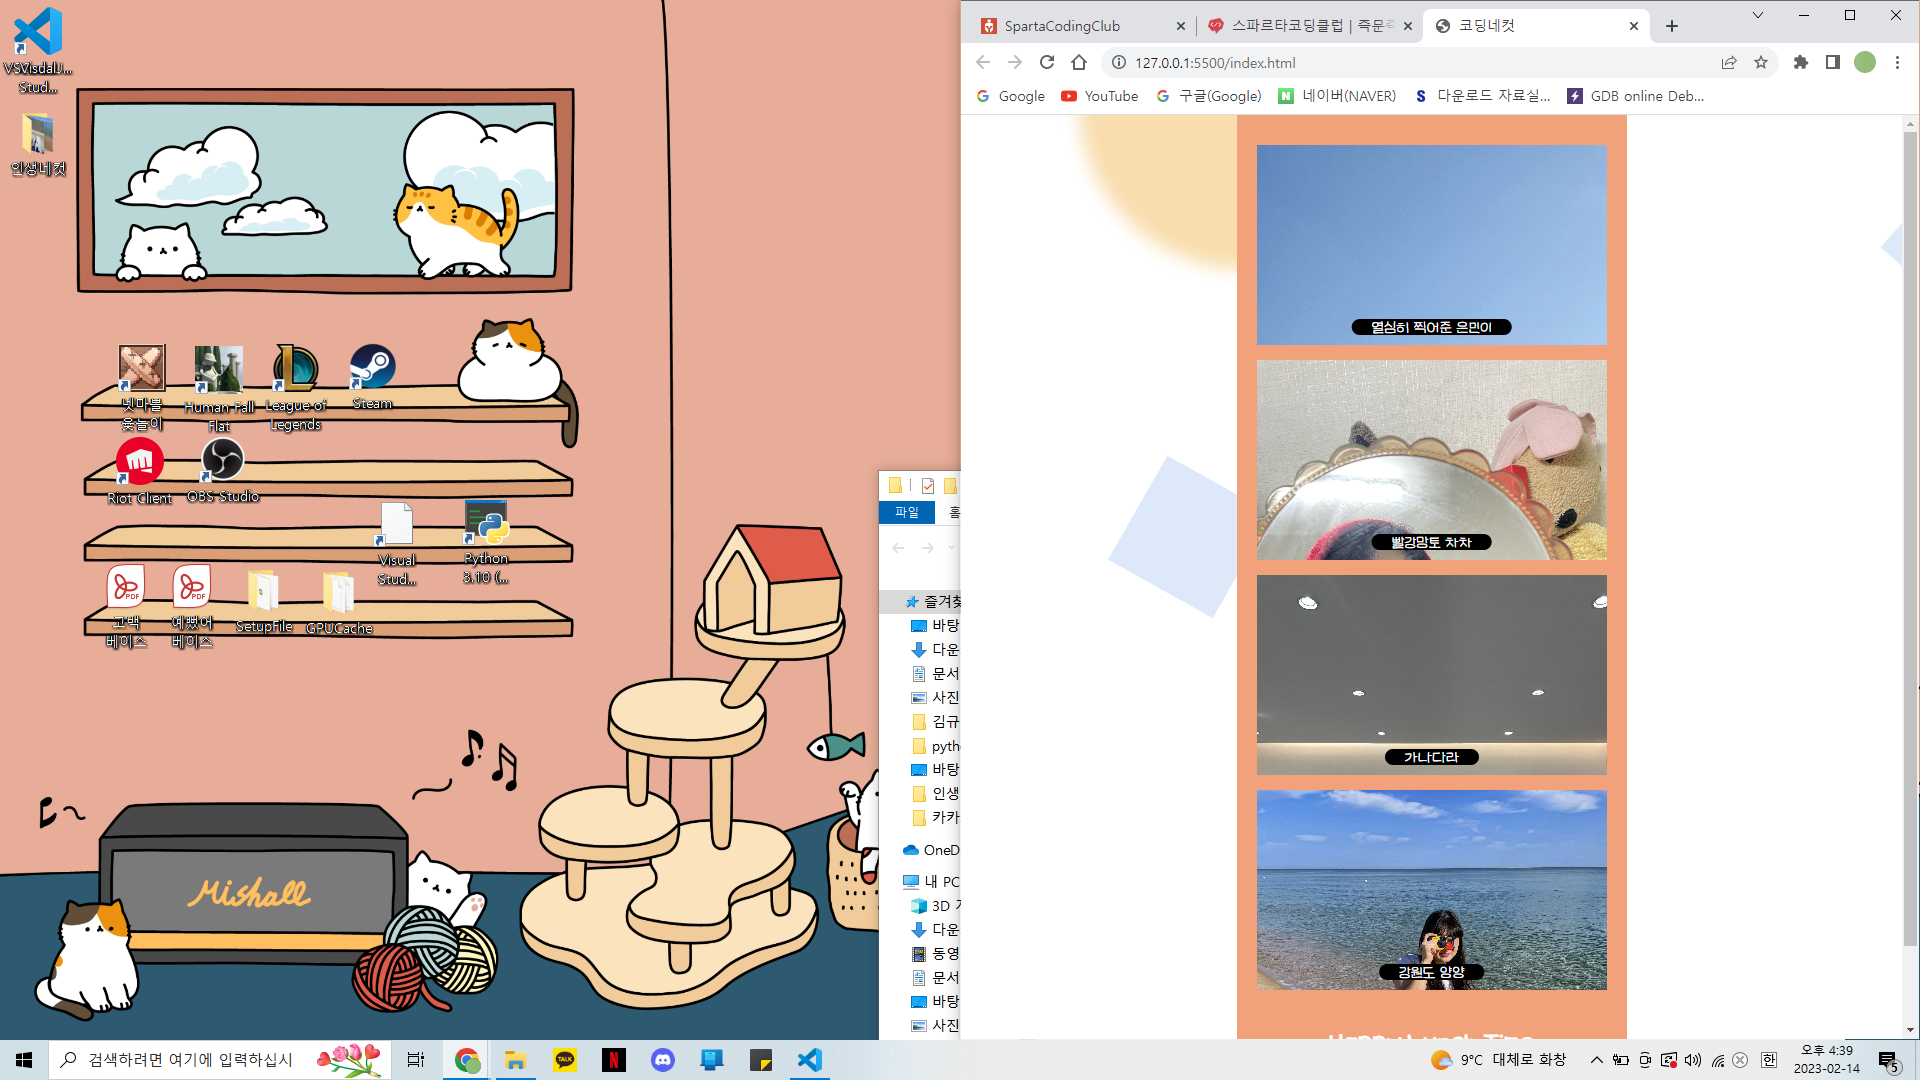Select the pyth folder in File Explorer

point(935,746)
